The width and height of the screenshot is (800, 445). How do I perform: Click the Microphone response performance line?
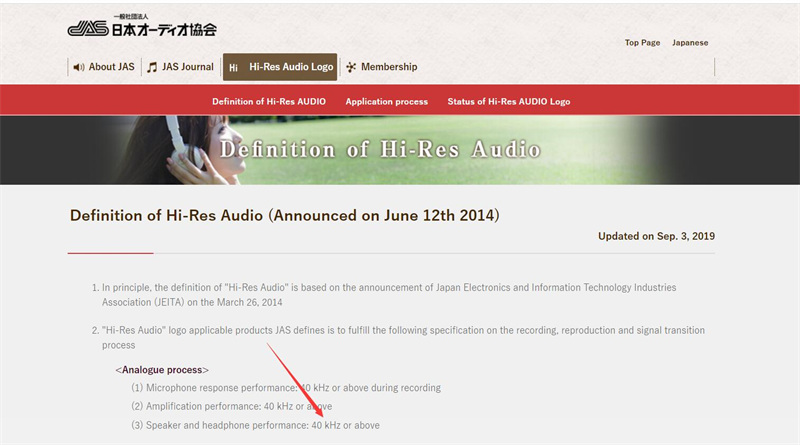coord(286,388)
